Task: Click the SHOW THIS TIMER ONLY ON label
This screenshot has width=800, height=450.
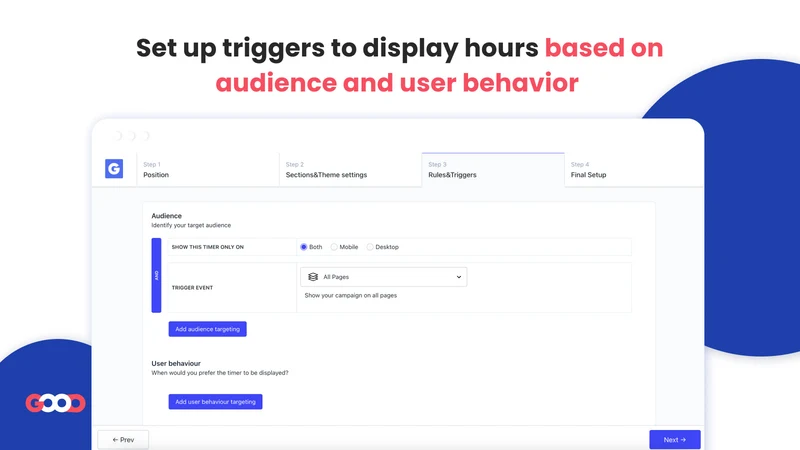Action: 208,247
